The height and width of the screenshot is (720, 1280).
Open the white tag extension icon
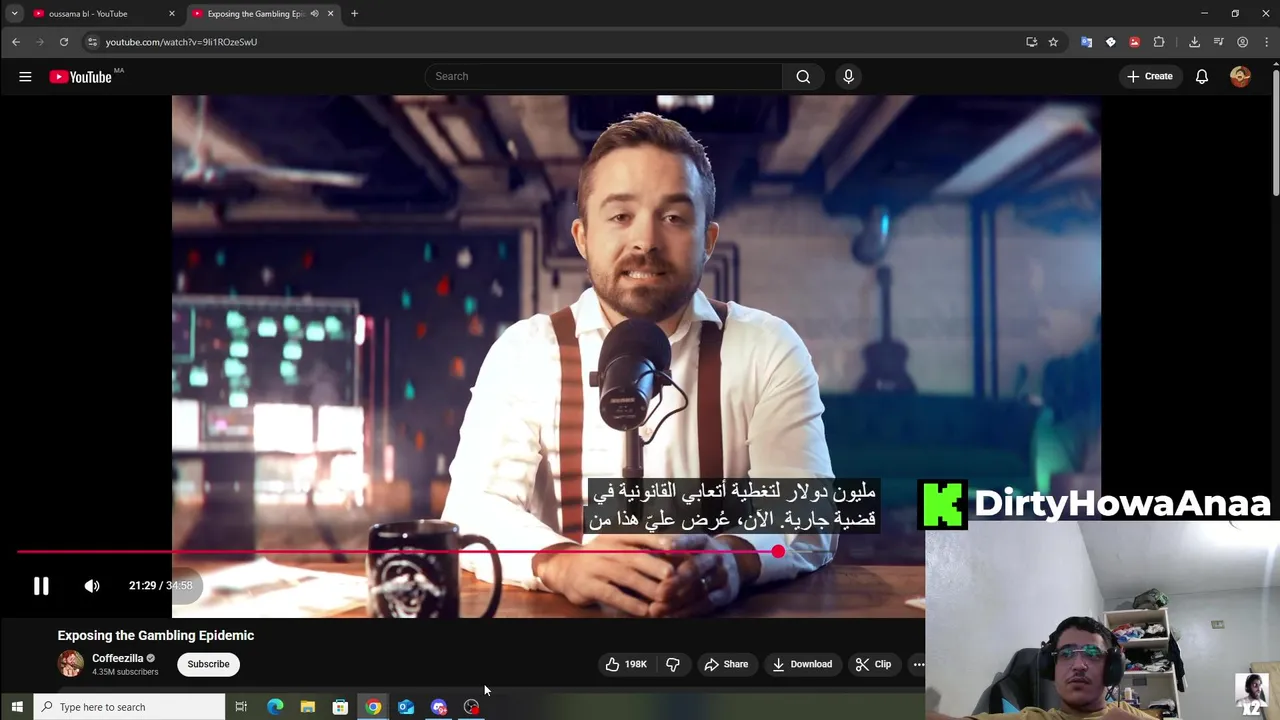click(1110, 42)
